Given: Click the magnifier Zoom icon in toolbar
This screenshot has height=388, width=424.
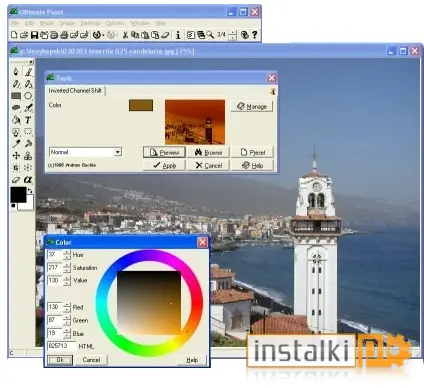Looking at the screenshot, I should tap(210, 35).
